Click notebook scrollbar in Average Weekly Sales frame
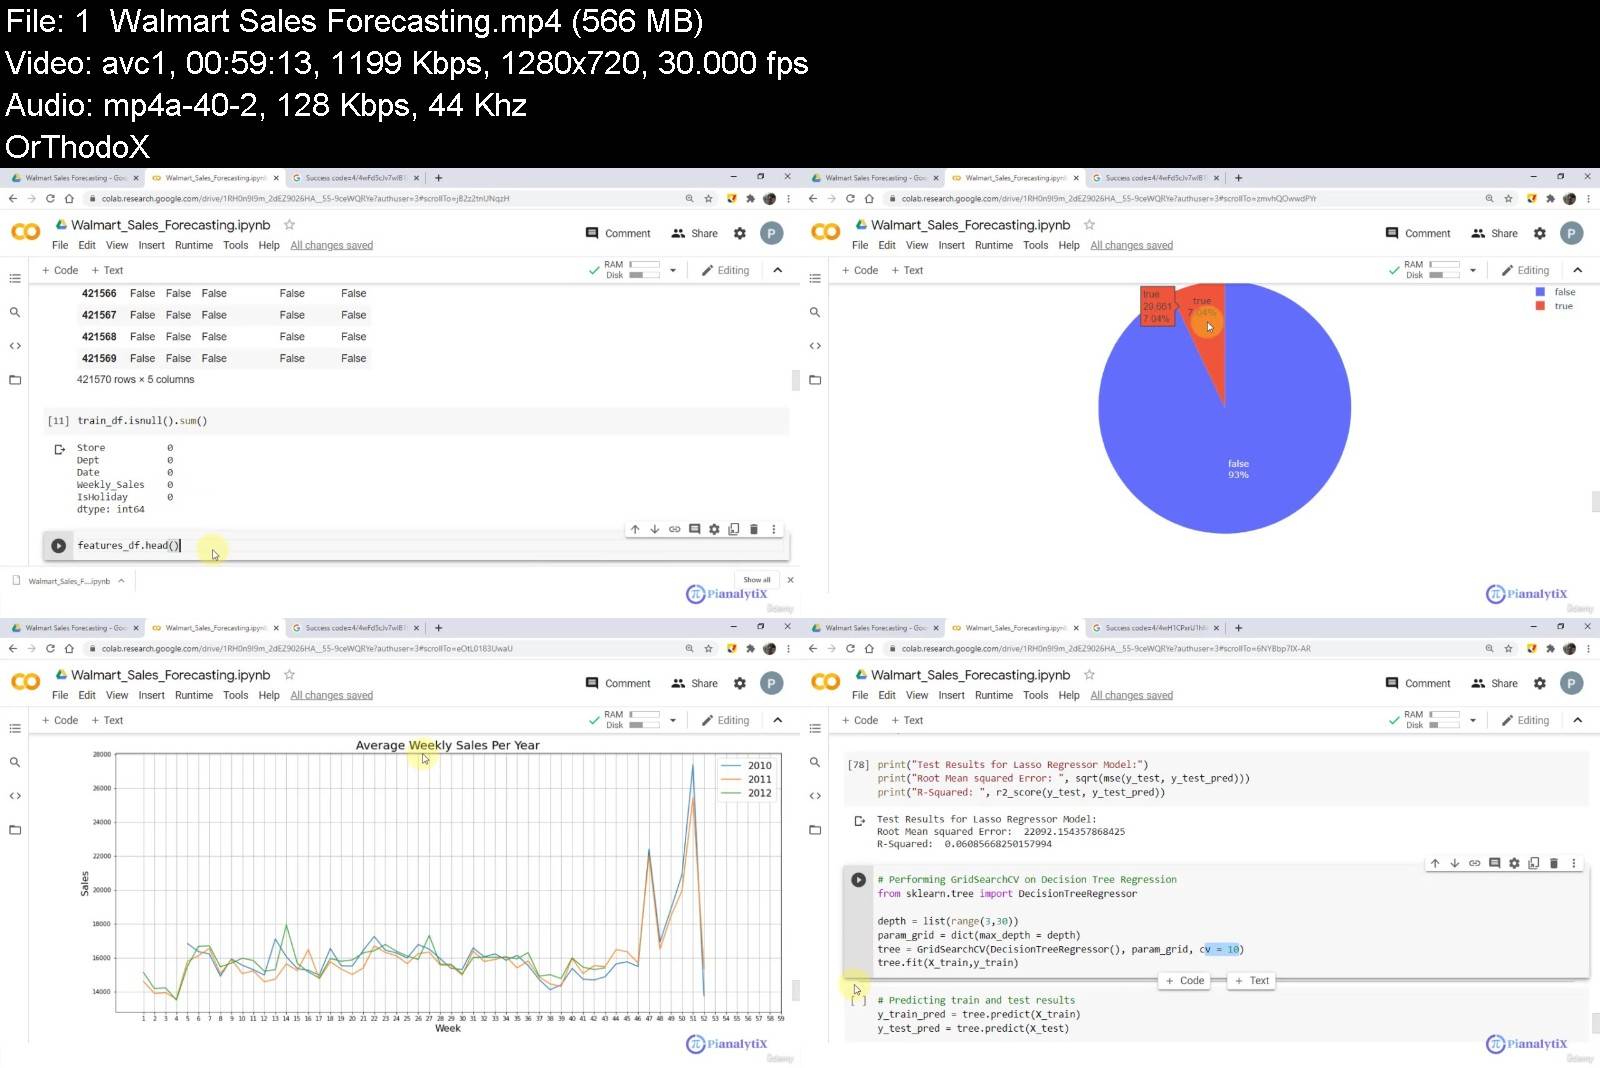Image resolution: width=1600 pixels, height=1068 pixels. 796,990
